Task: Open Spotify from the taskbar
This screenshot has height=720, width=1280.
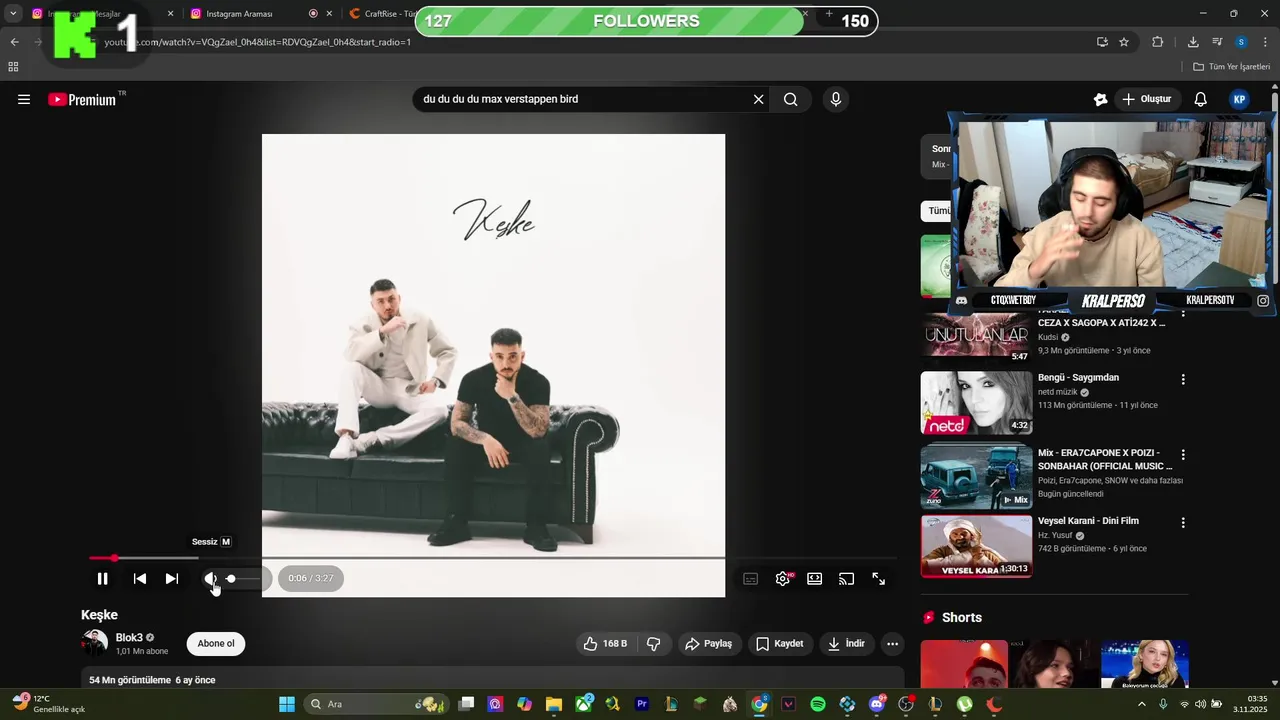Action: coord(818,704)
